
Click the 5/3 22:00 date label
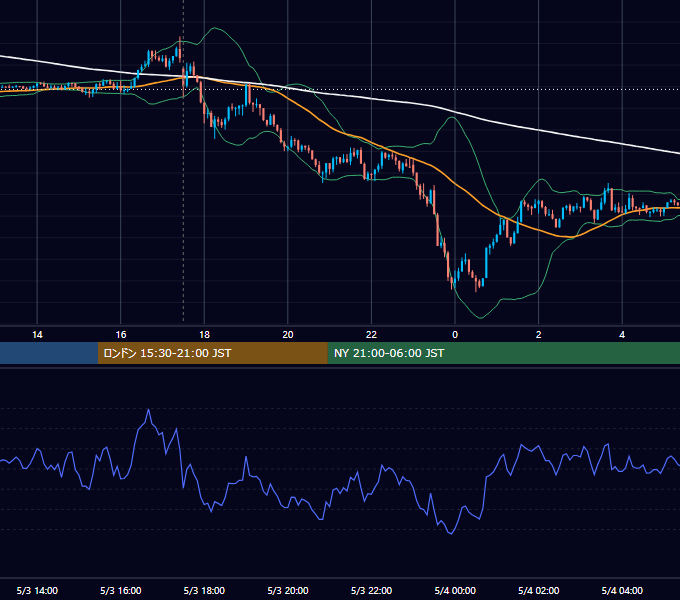pyautogui.click(x=372, y=590)
